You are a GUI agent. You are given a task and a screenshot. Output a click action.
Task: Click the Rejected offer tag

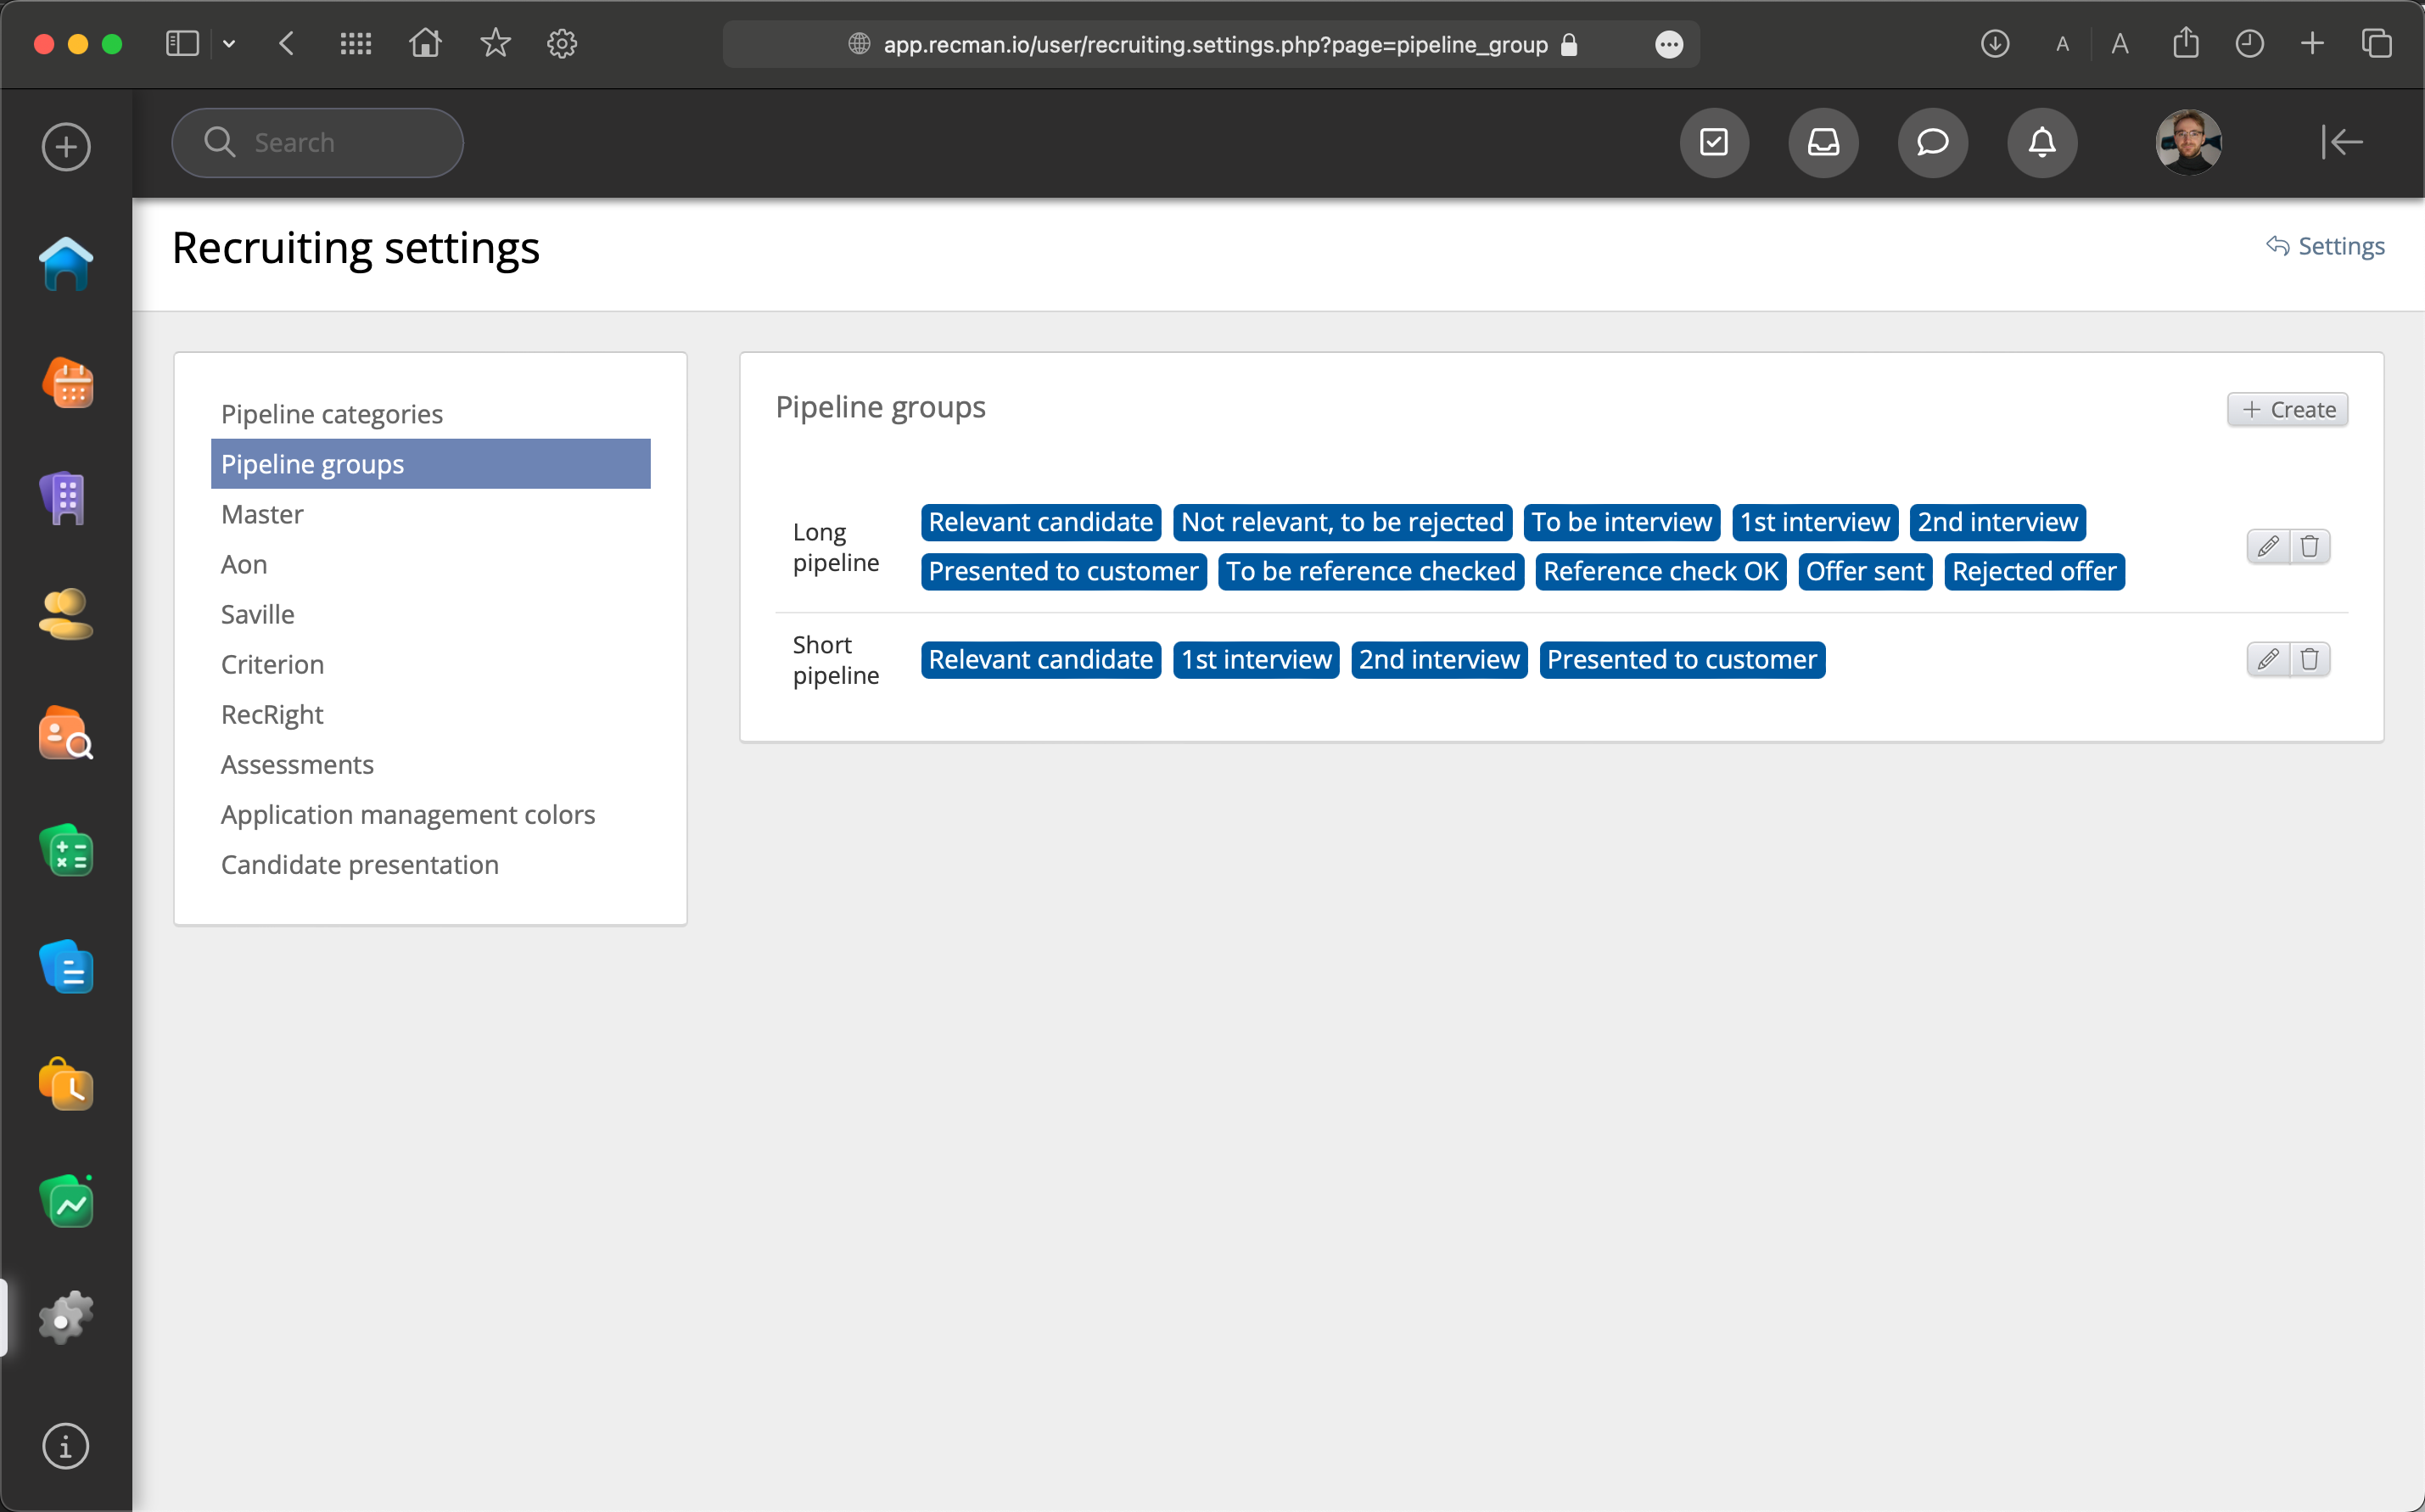coord(2033,572)
